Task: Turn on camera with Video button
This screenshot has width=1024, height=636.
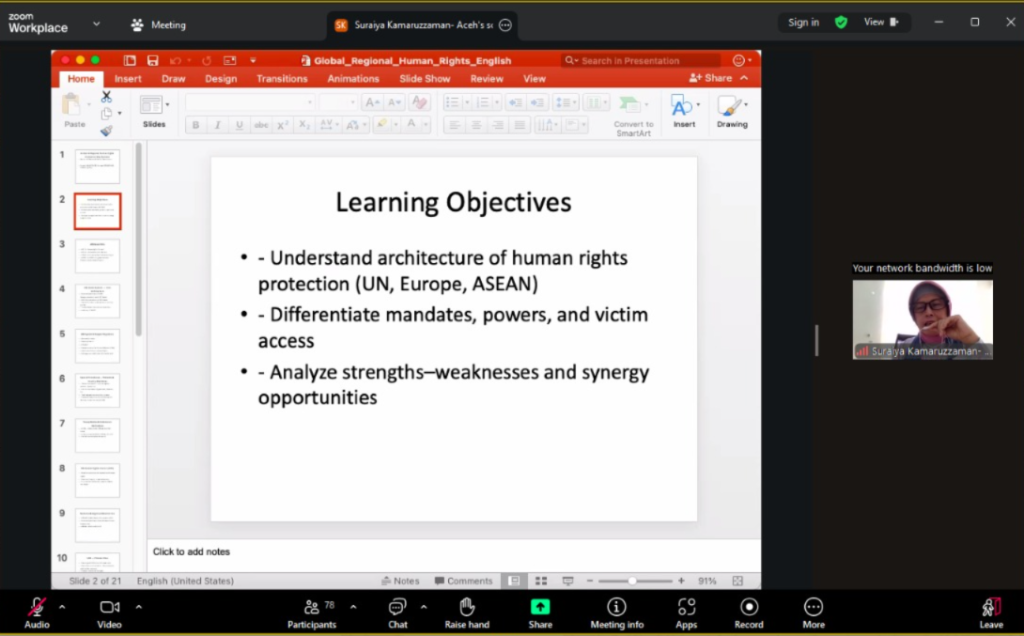Action: (109, 613)
